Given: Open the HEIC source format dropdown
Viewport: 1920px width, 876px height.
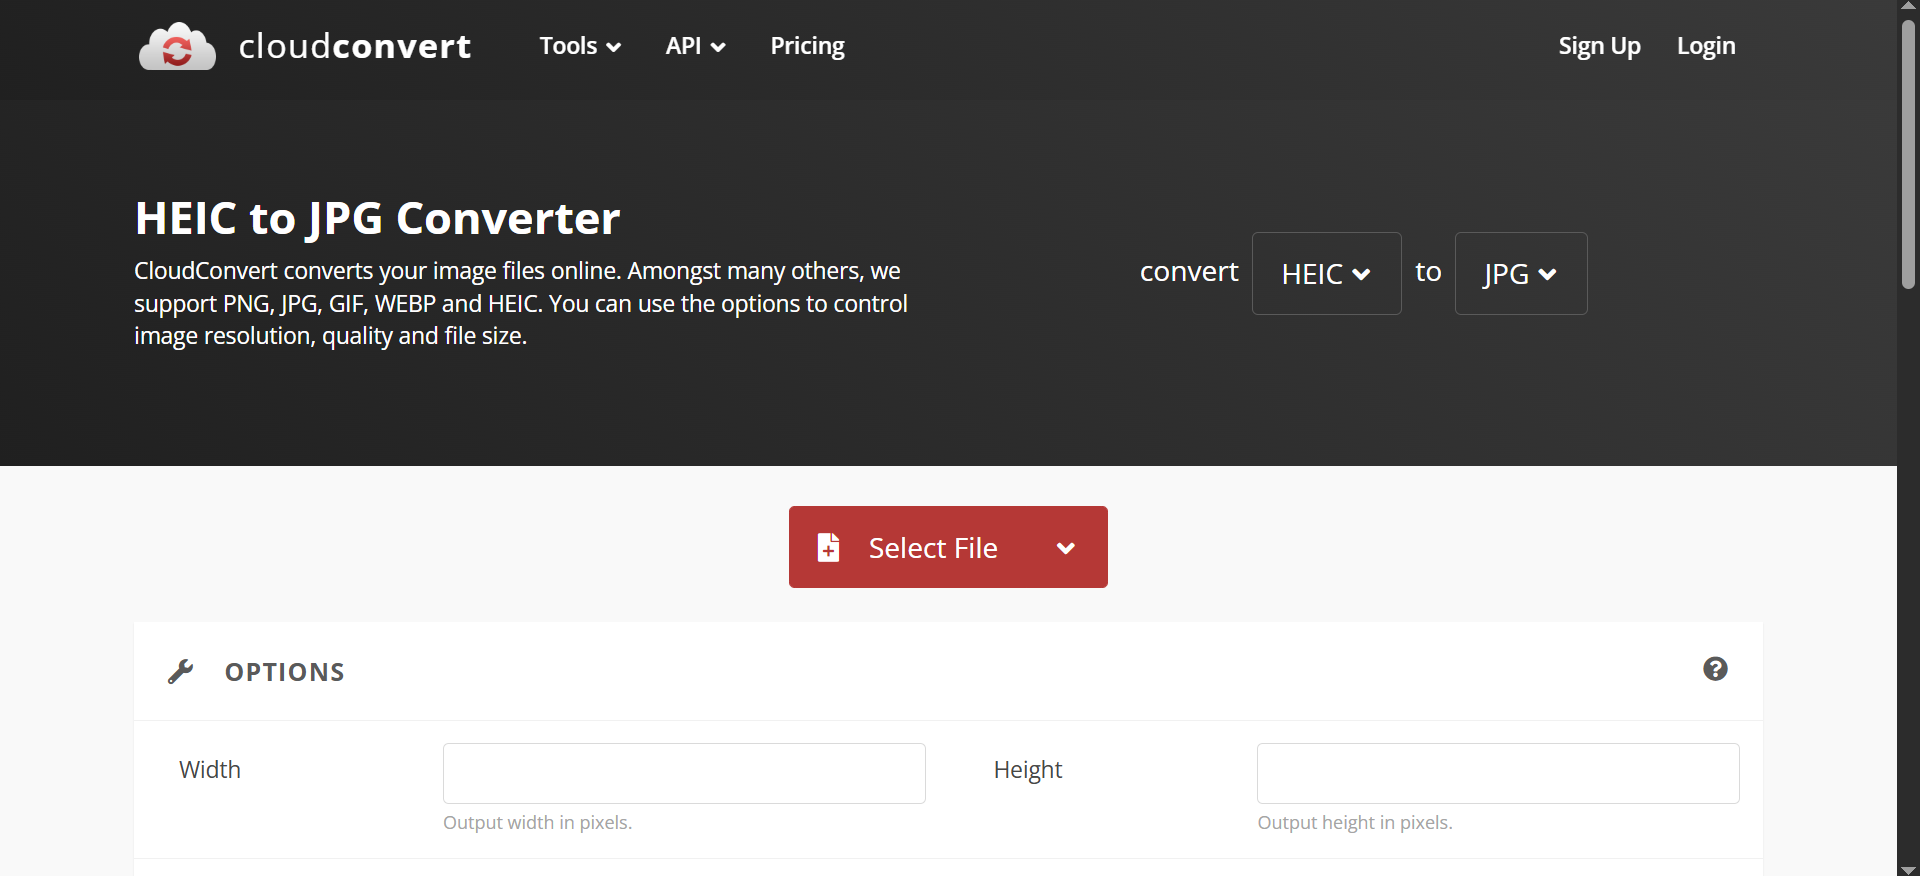Looking at the screenshot, I should [1326, 273].
